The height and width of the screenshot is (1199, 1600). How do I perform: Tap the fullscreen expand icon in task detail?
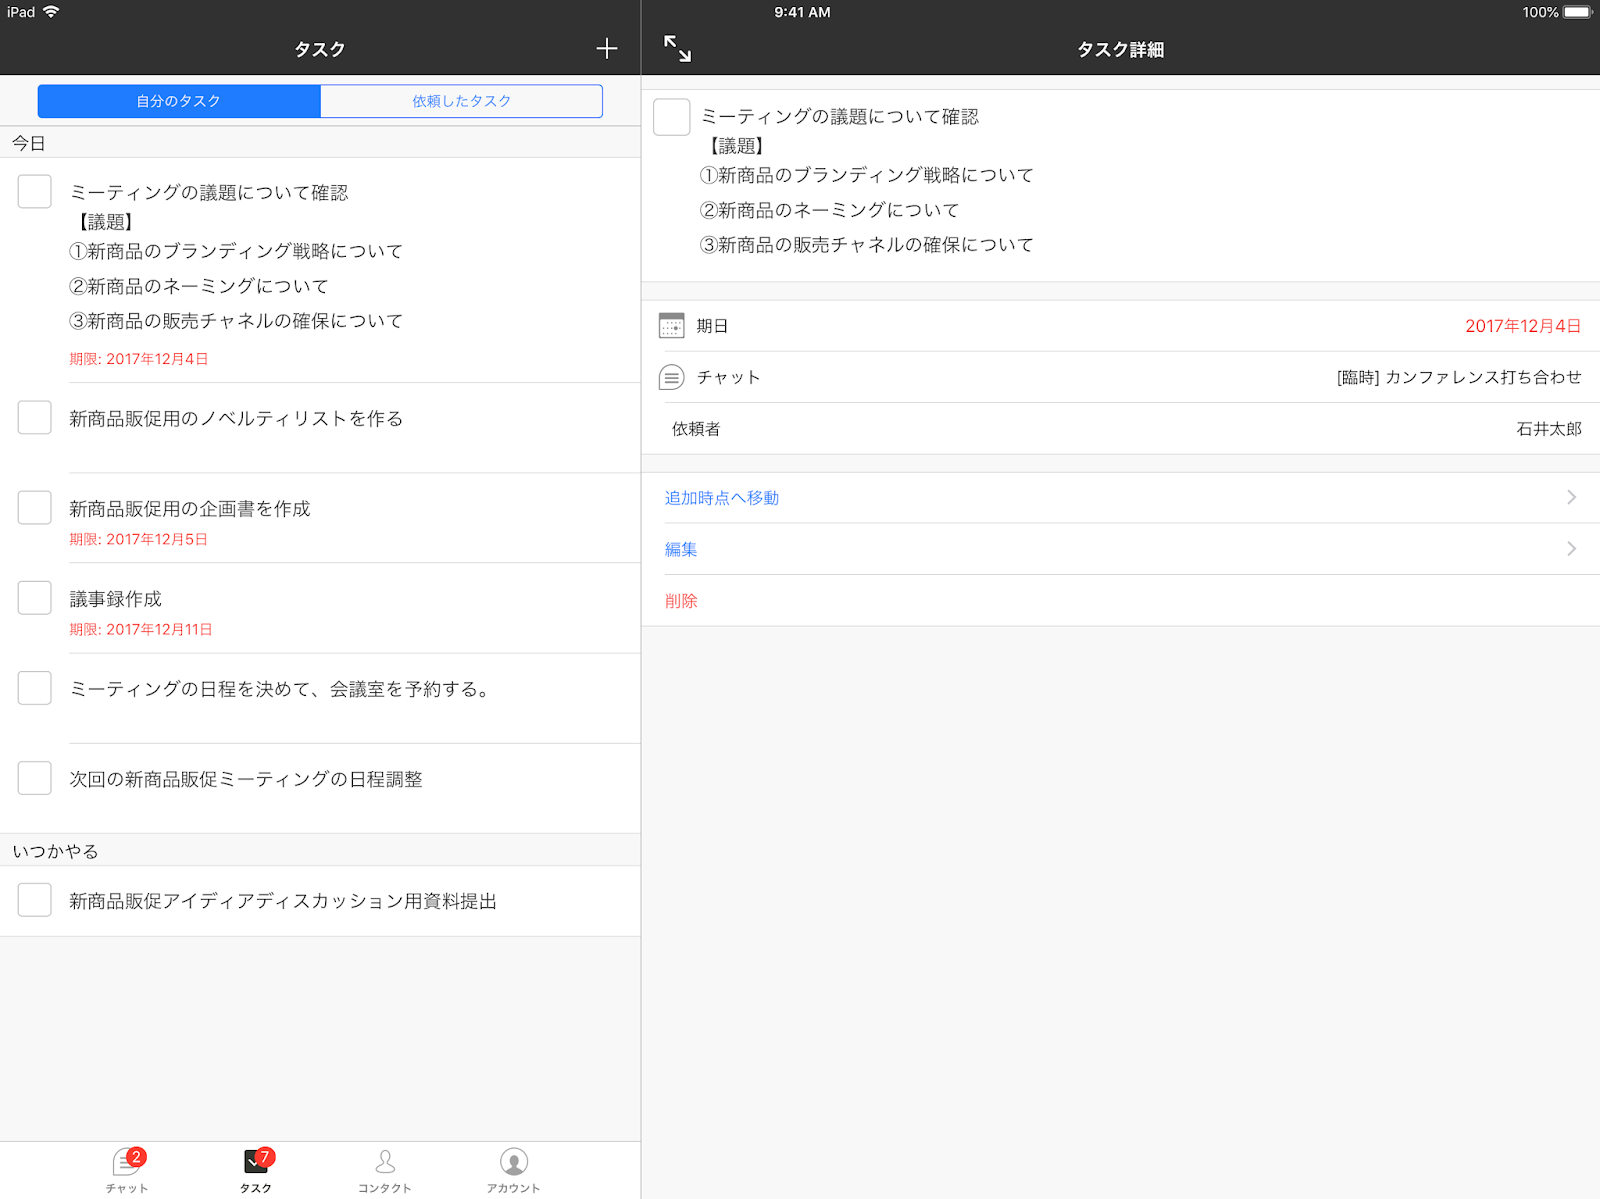(x=676, y=48)
